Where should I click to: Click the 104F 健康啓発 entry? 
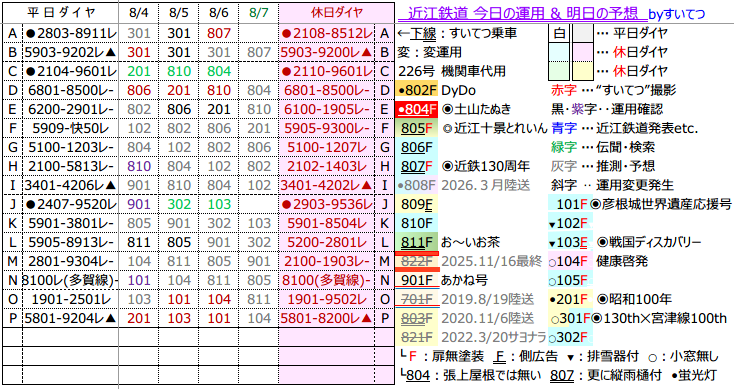(598, 261)
